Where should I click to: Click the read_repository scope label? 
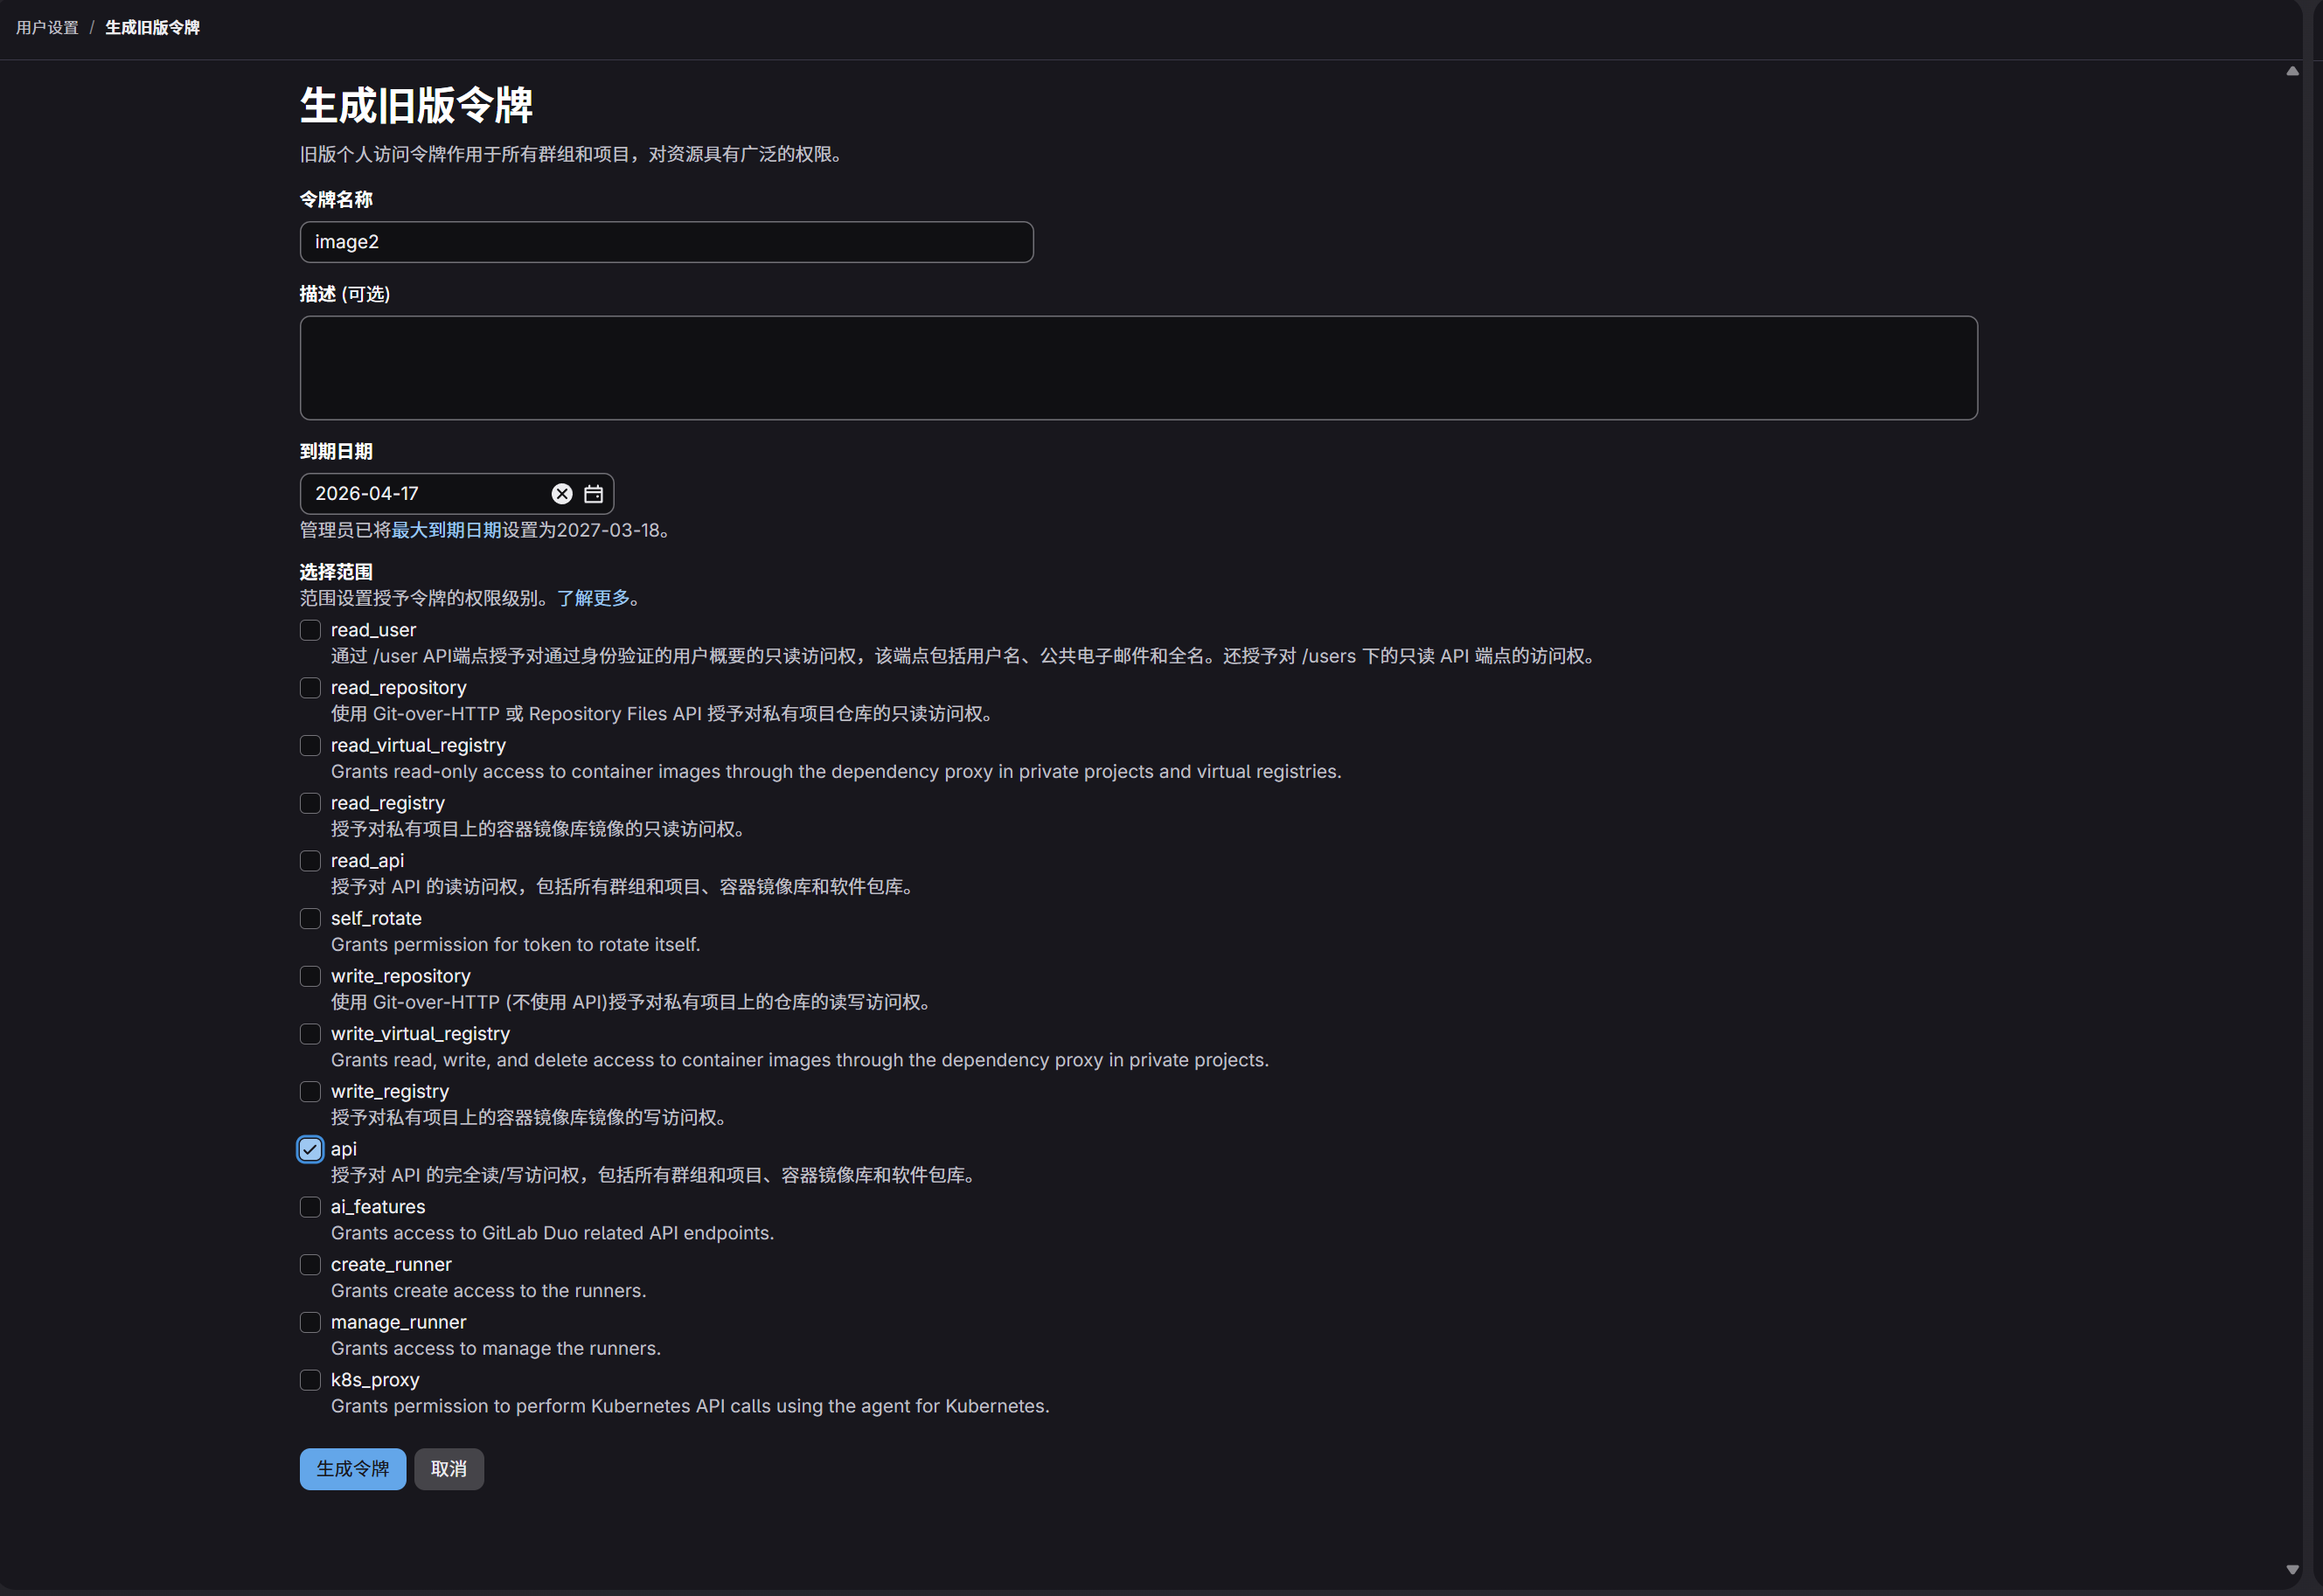coord(399,688)
